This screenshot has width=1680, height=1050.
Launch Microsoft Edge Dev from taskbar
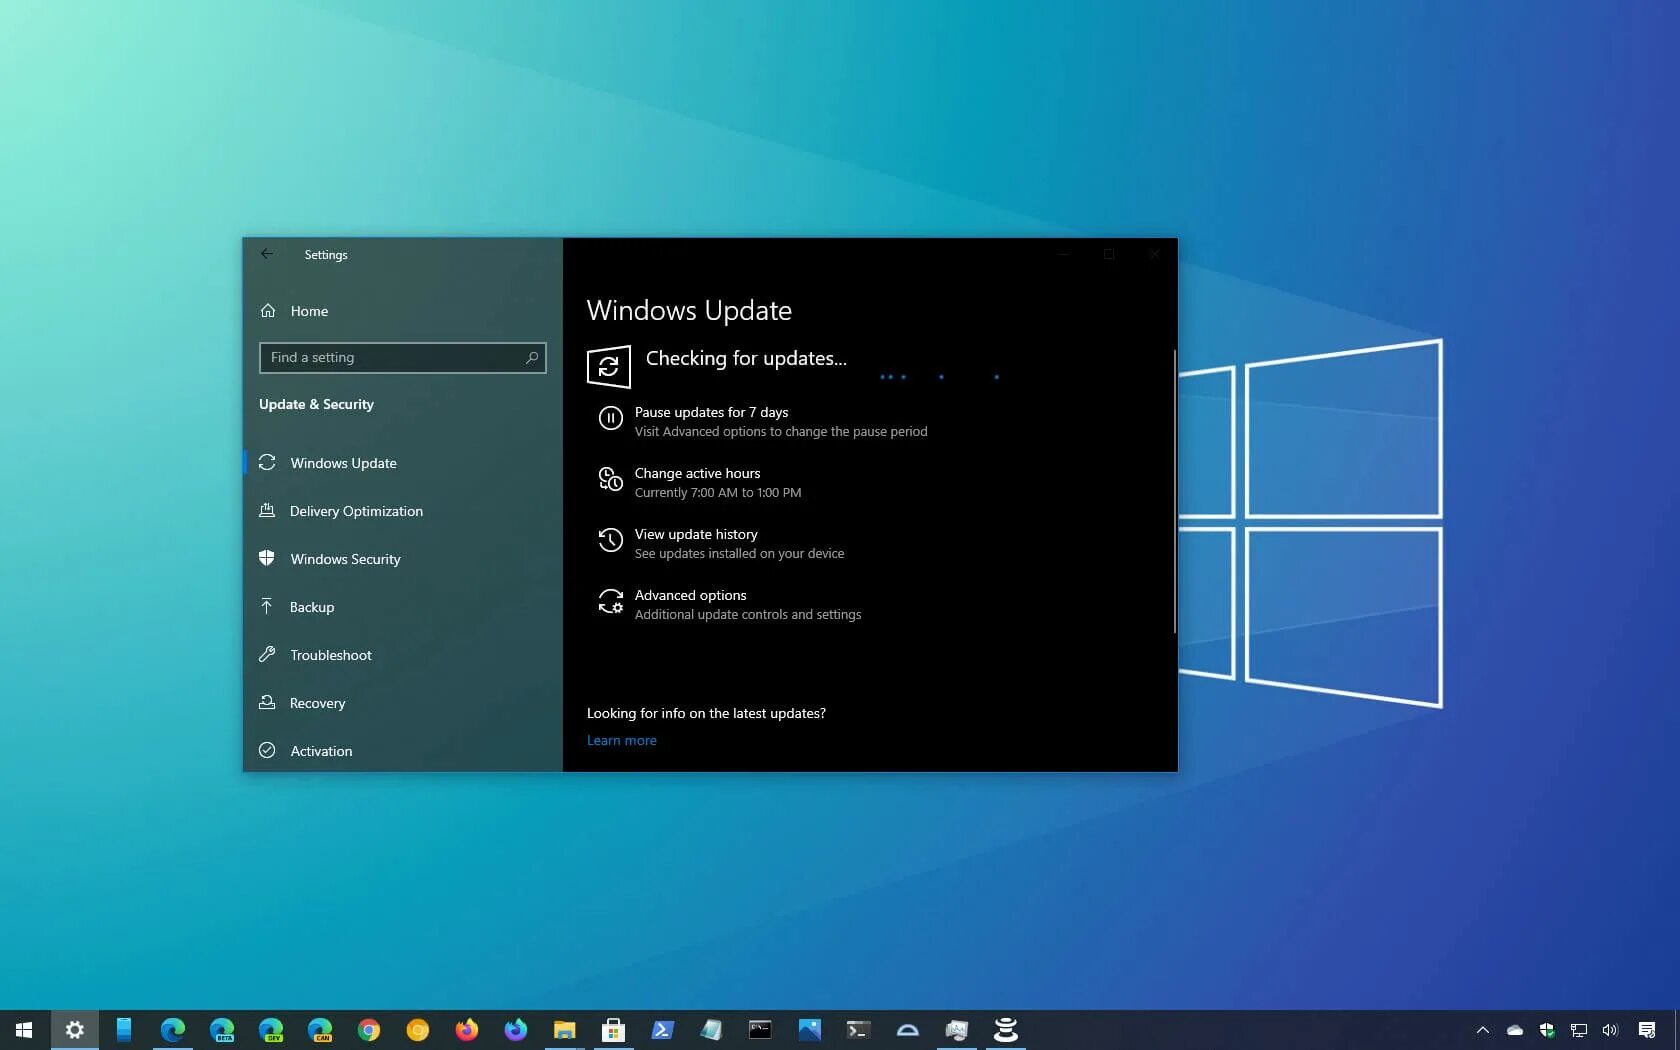click(x=270, y=1030)
